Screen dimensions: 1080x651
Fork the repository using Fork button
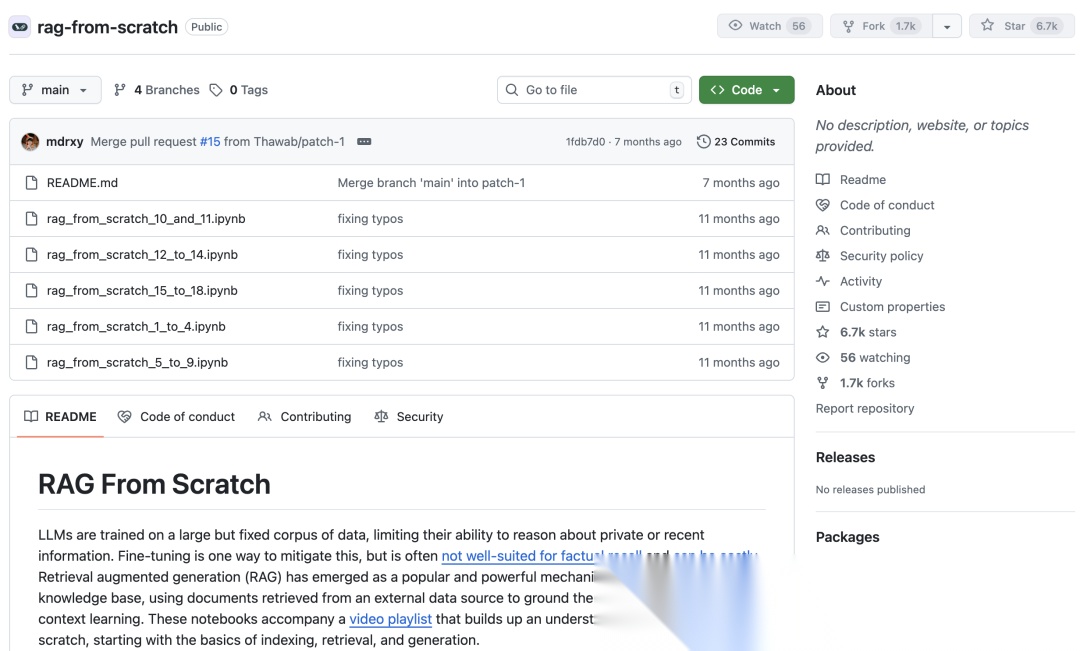881,26
